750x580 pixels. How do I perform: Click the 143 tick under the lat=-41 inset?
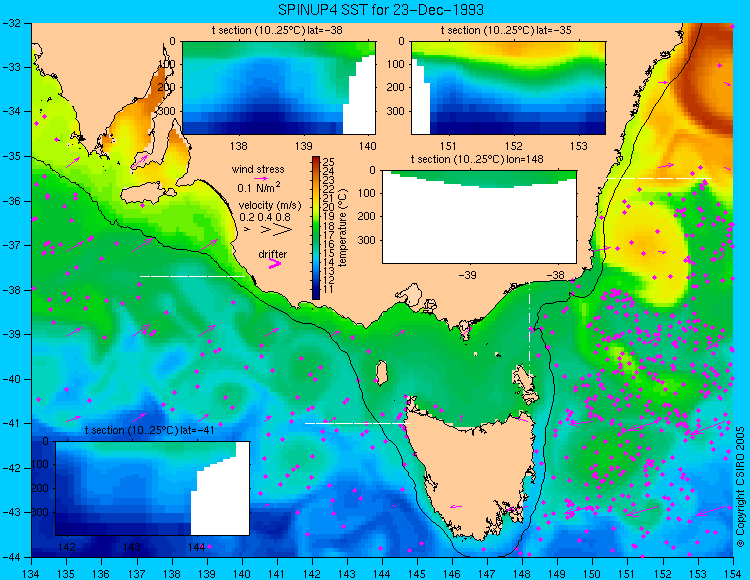(x=132, y=547)
